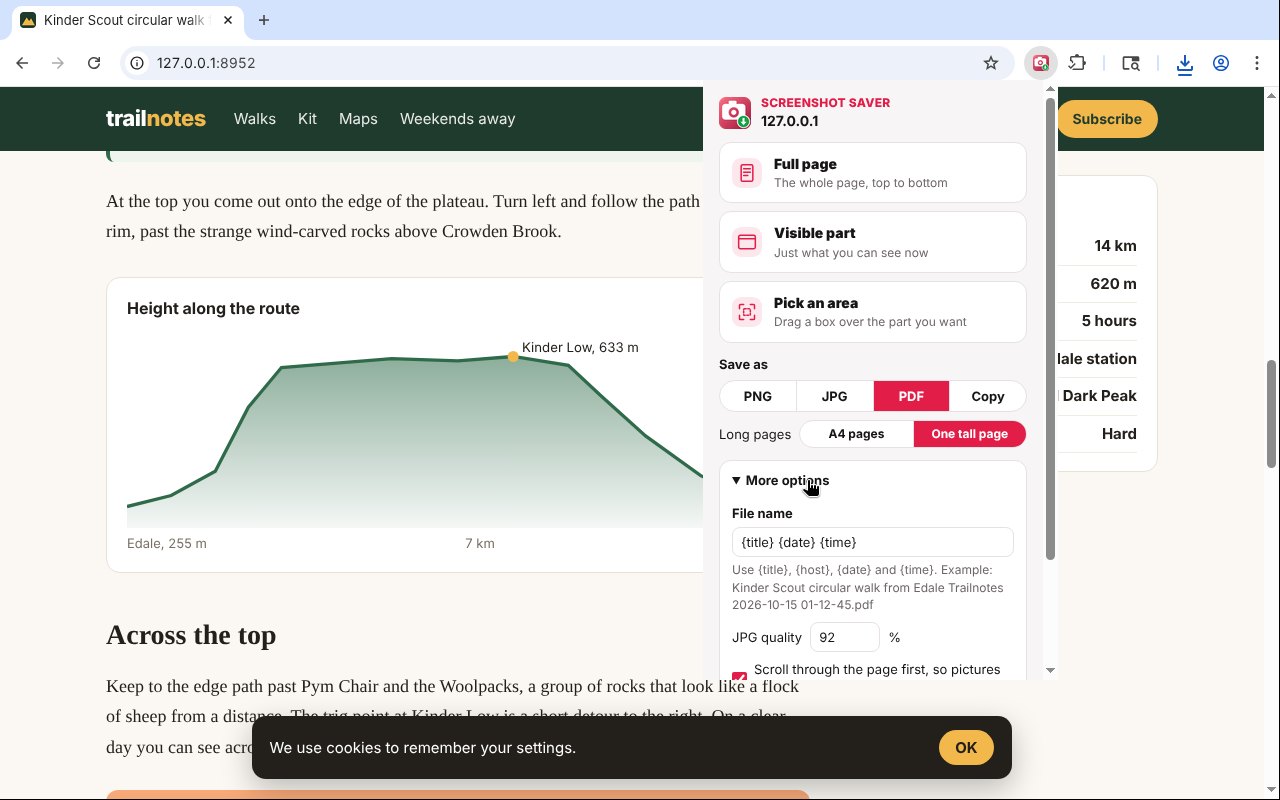
Task: Click the Screenshot Saver extension icon in toolbar
Action: click(1040, 63)
